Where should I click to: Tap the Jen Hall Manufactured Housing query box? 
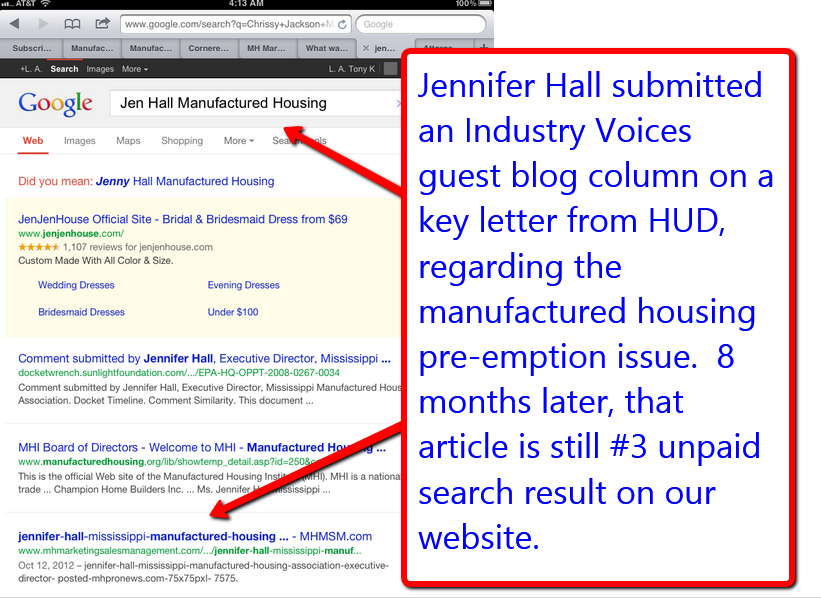click(255, 103)
